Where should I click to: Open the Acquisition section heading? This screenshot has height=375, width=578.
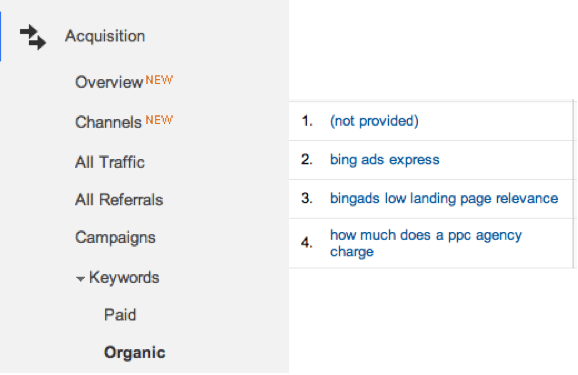(105, 37)
